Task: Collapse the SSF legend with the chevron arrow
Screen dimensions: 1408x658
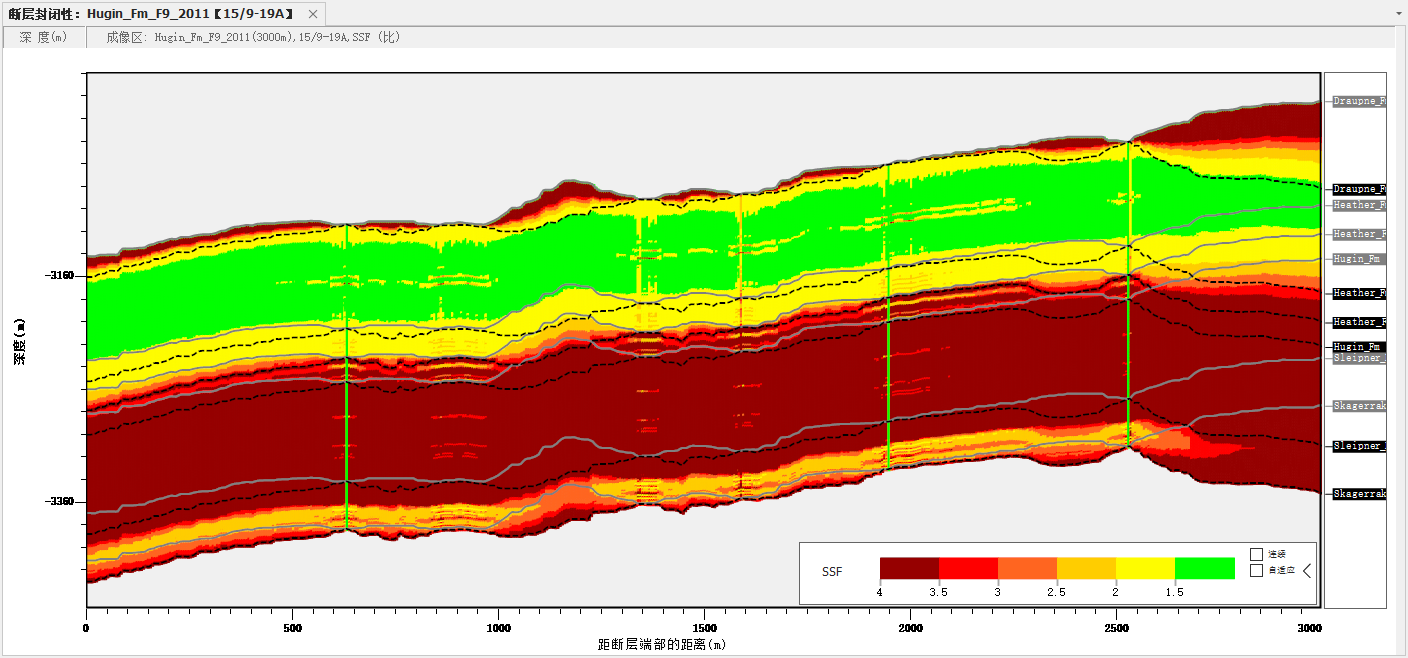Action: (1306, 571)
